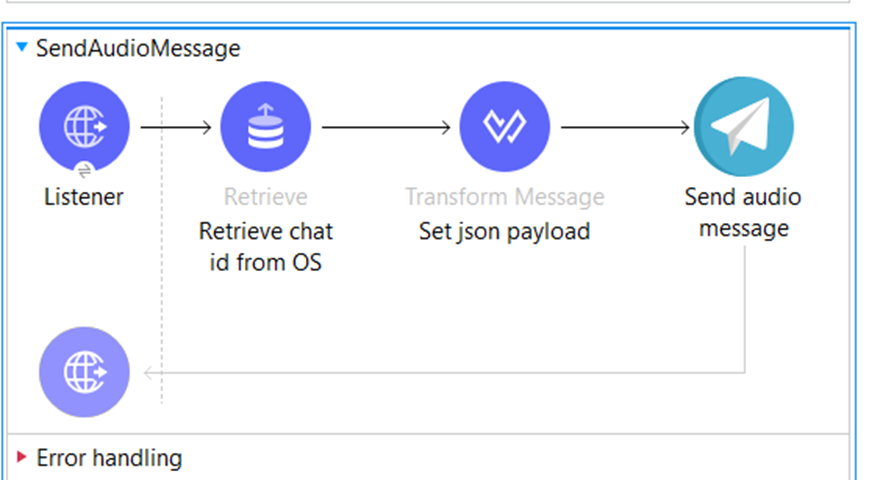
Task: Select the Listener HTTP source icon
Action: [x=84, y=127]
